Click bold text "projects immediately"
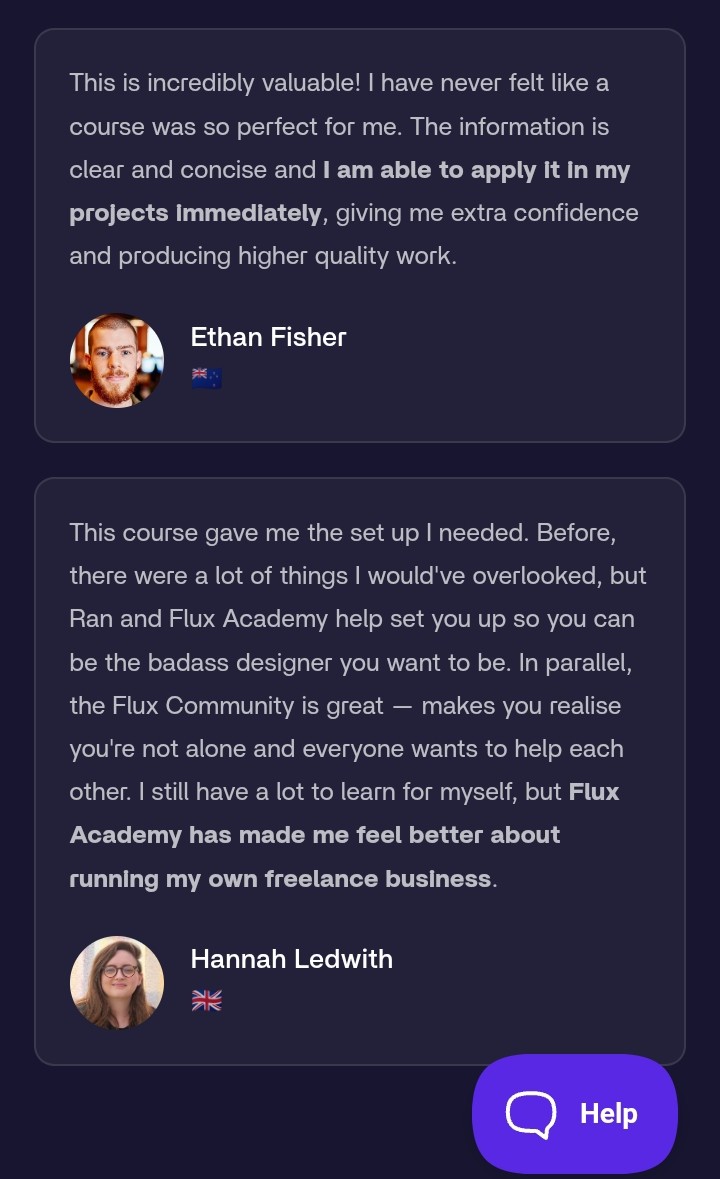 [x=195, y=214]
